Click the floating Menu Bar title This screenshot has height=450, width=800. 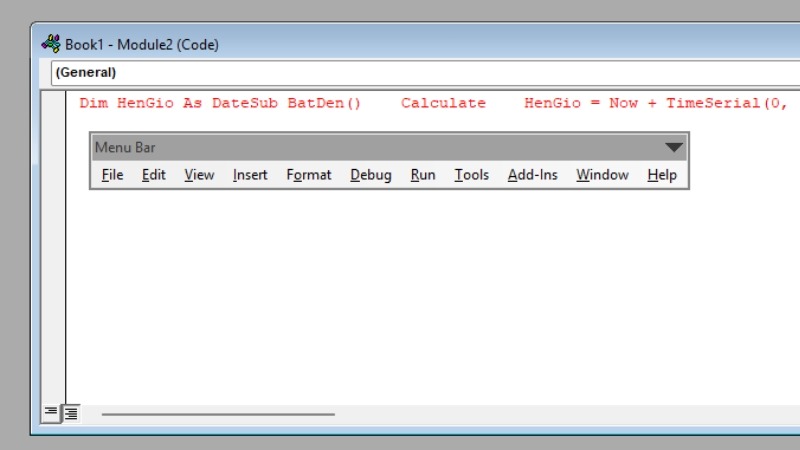pos(125,148)
